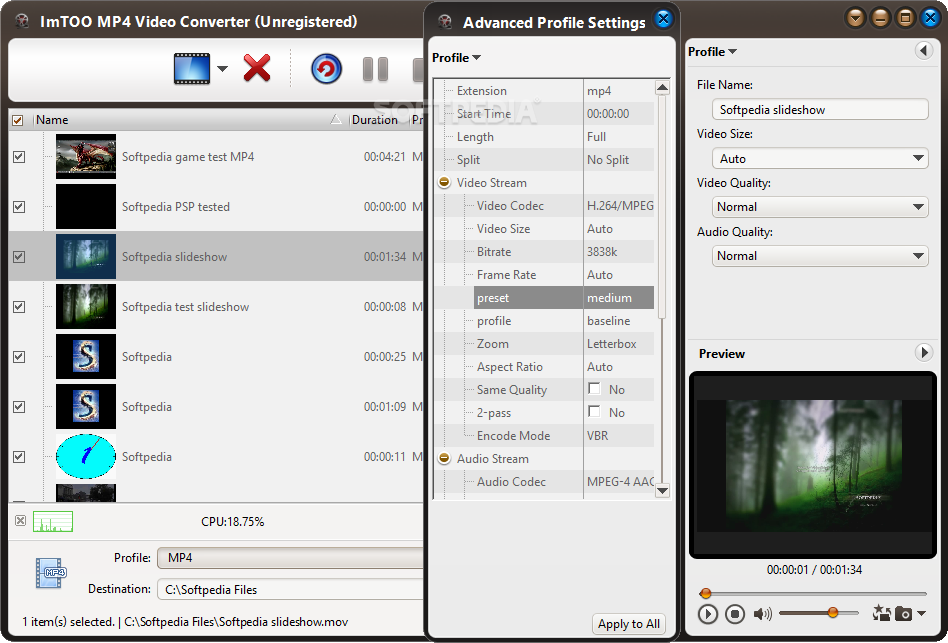Viewport: 948px width, 643px height.
Task: Click the Add video file filmstrip icon
Action: click(192, 68)
